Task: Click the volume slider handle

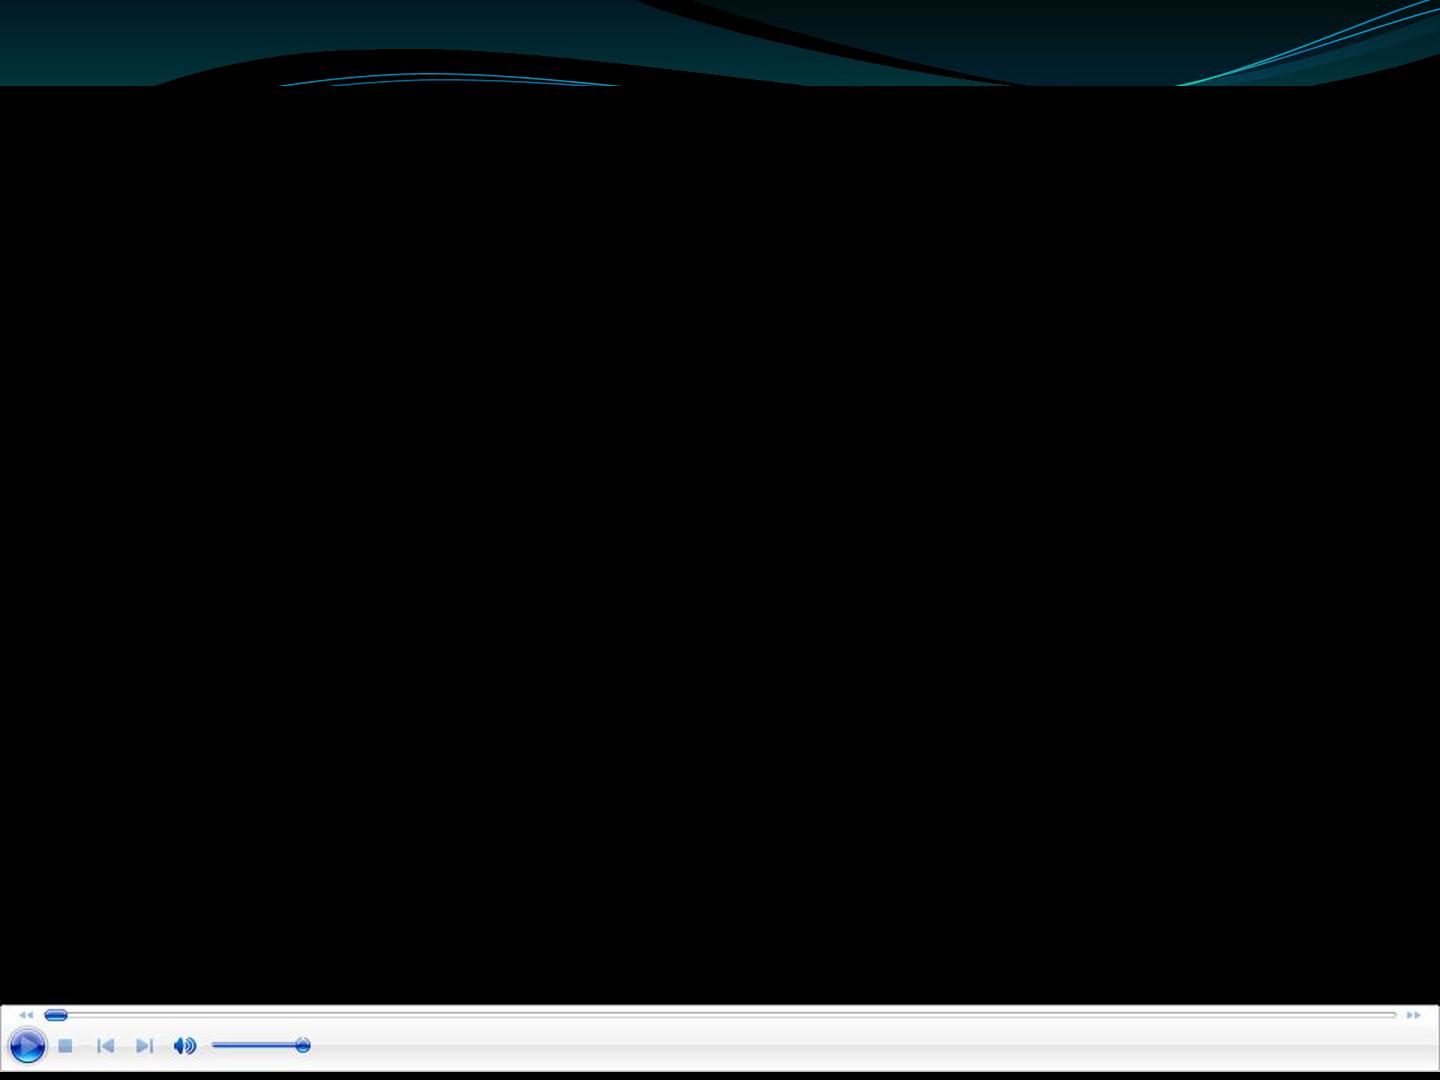Action: pyautogui.click(x=303, y=1046)
